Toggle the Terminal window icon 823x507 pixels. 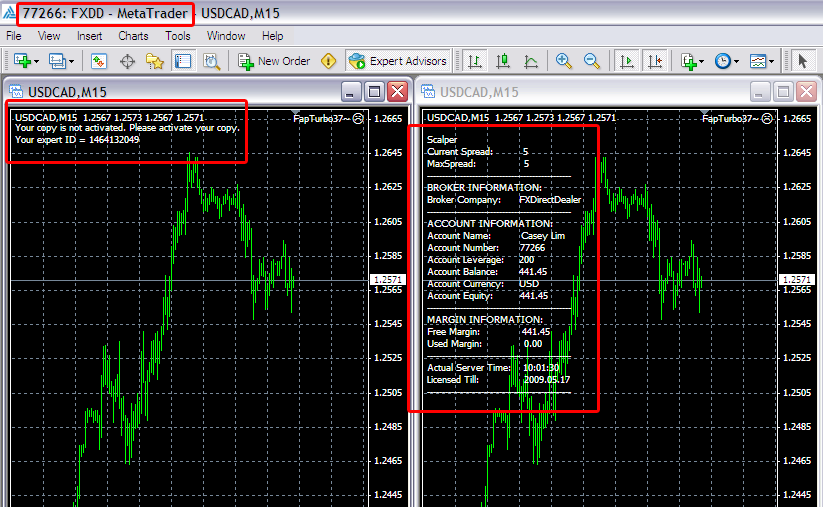pyautogui.click(x=183, y=61)
